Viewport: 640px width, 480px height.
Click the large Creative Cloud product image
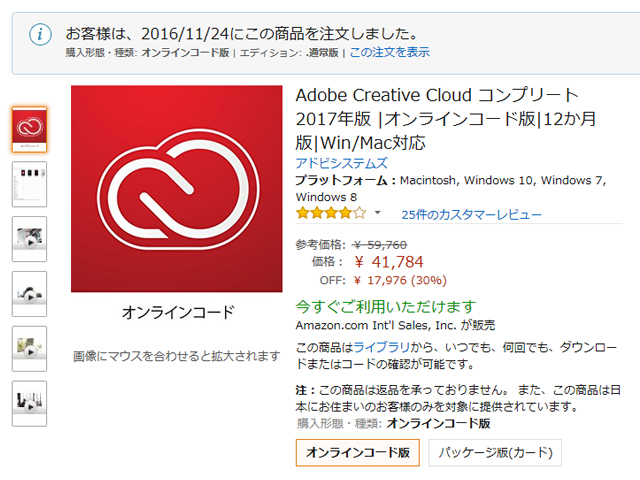177,189
